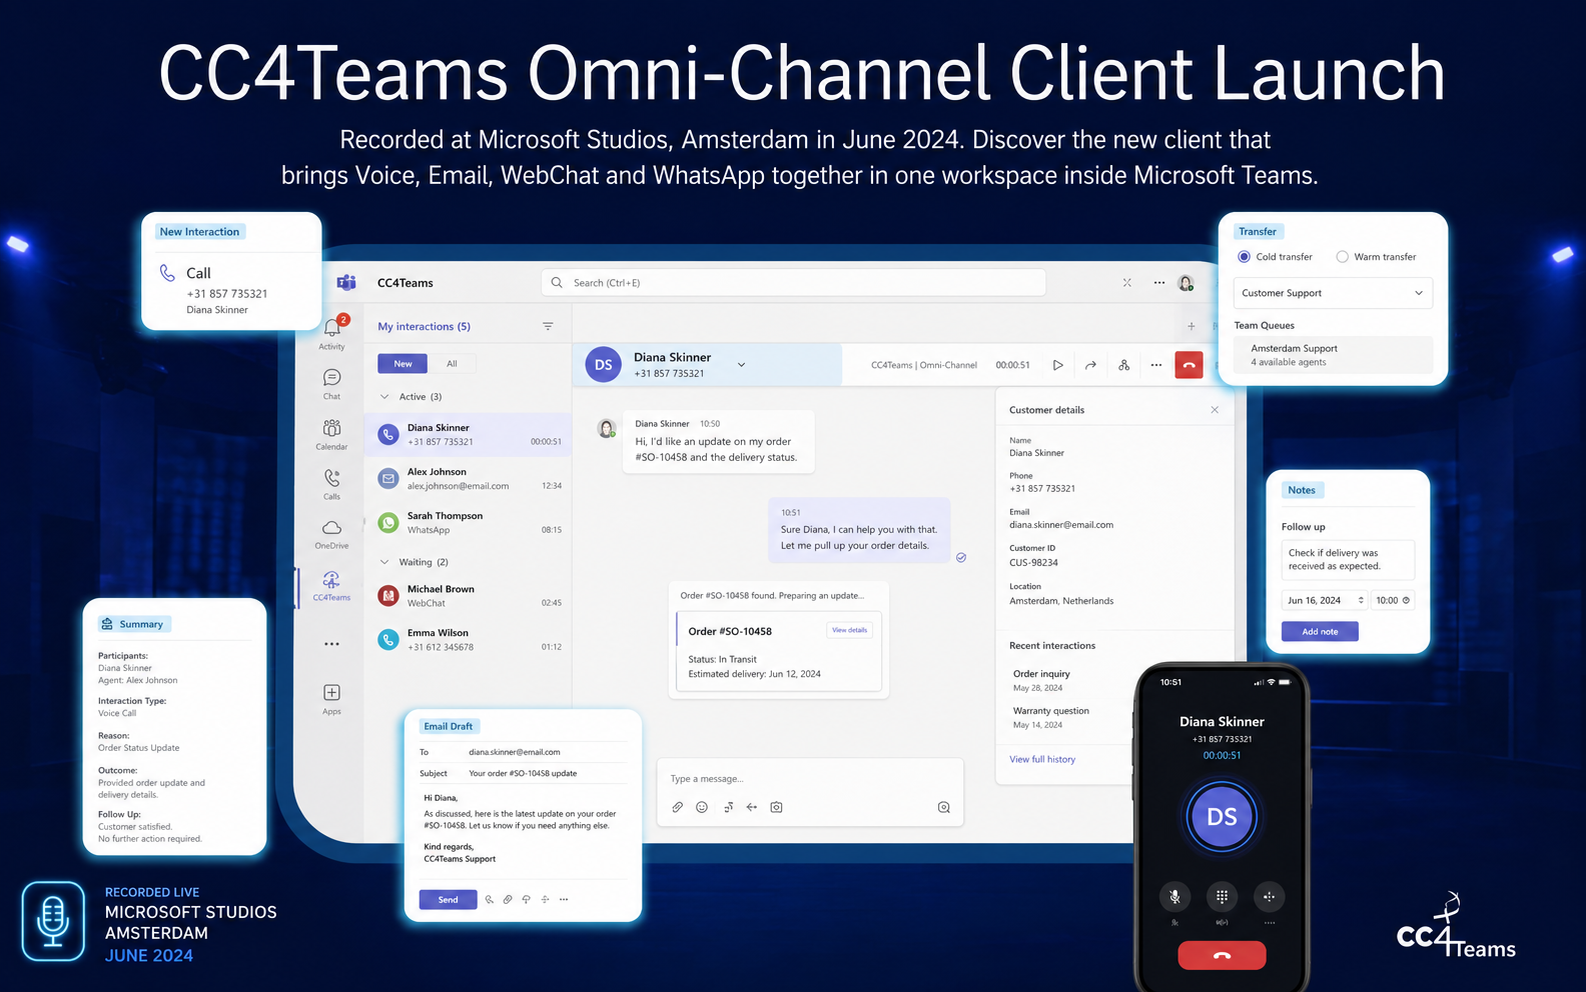Collapse the Active (3) group
This screenshot has width=1586, height=992.
click(x=385, y=397)
